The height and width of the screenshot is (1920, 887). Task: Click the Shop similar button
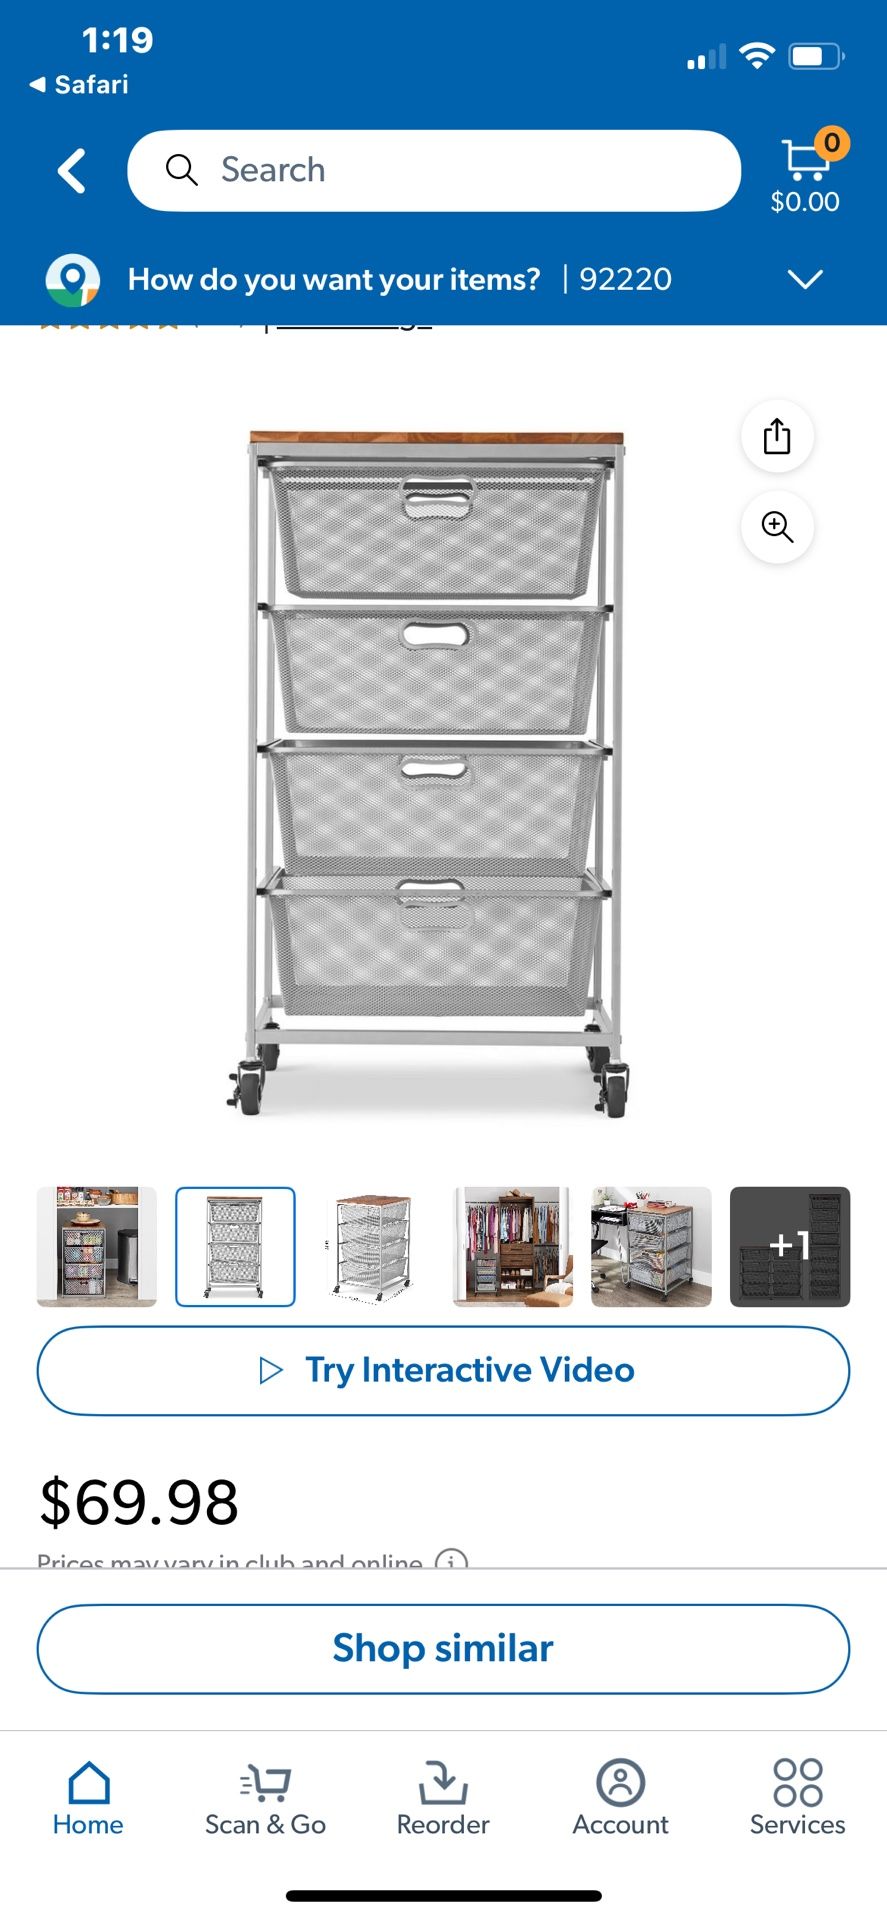443,1649
